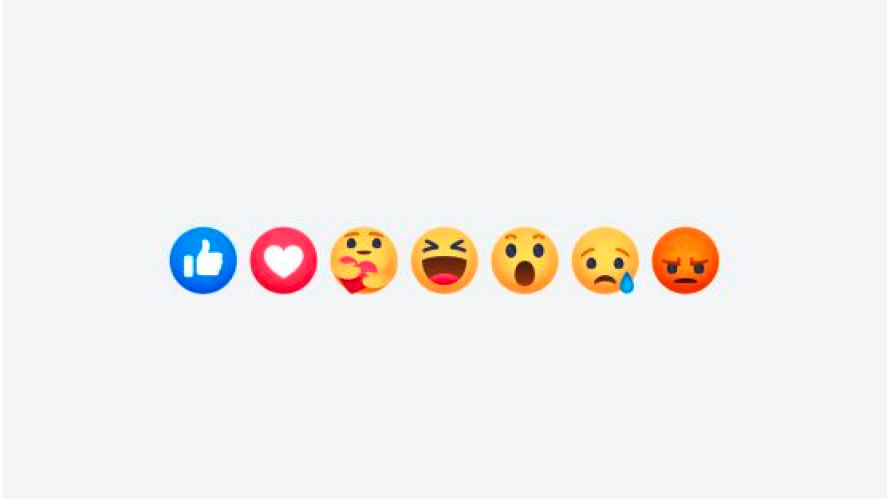This screenshot has height=499, width=887.
Task: Select the Sad crying face reaction
Action: click(x=605, y=260)
